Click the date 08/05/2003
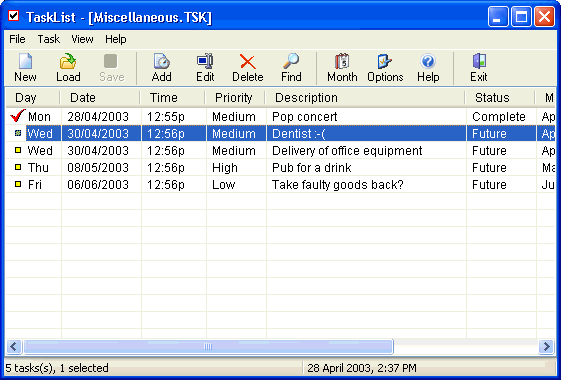 [x=98, y=167]
